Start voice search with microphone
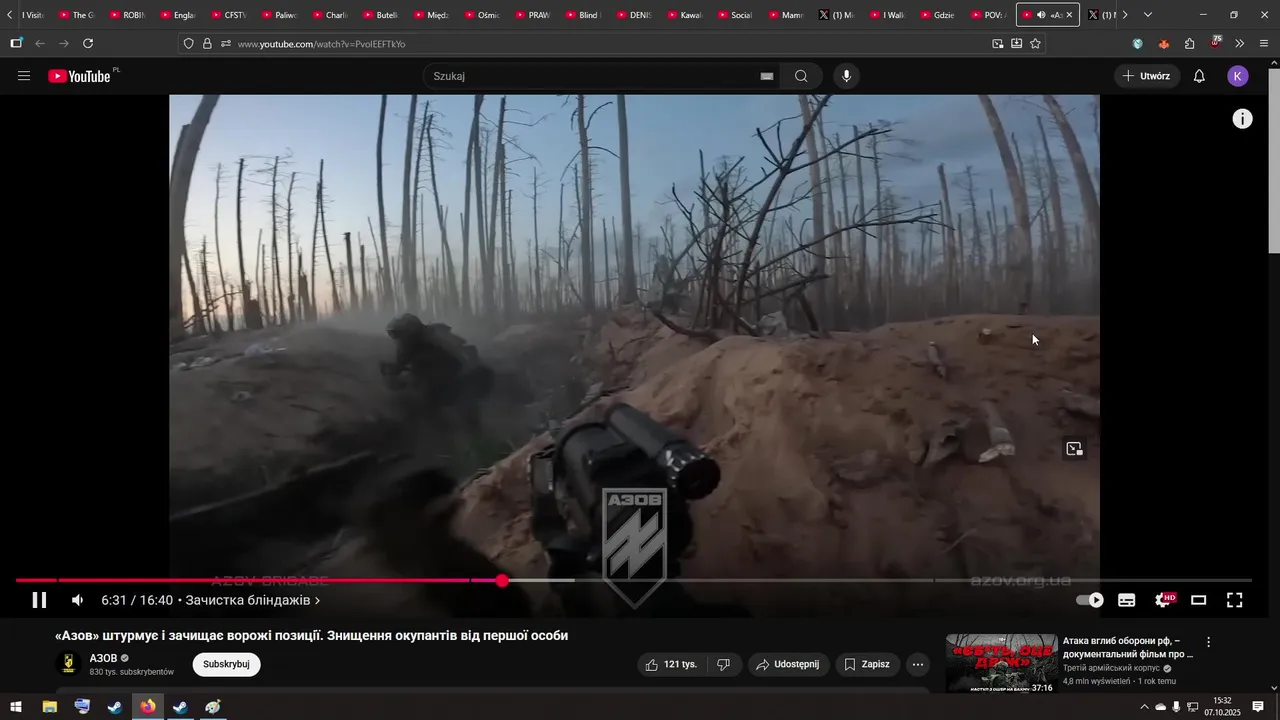The width and height of the screenshot is (1280, 720). tap(847, 76)
